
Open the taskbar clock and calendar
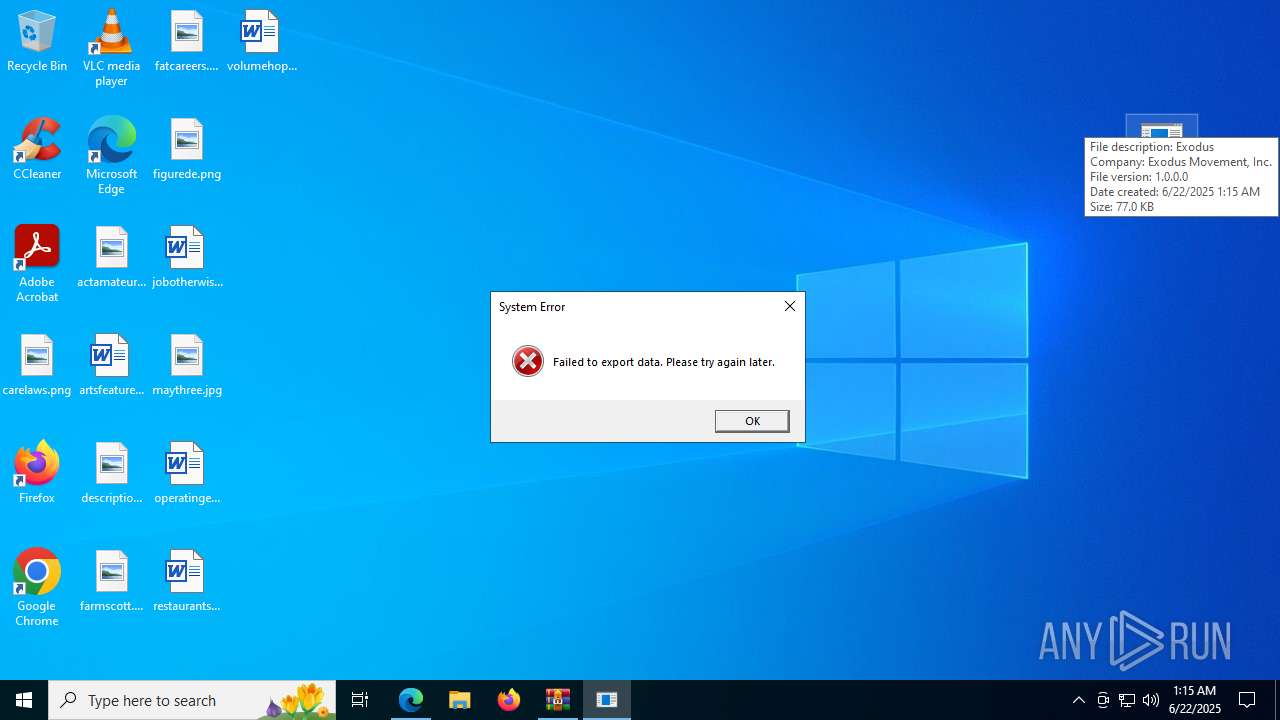coord(1195,700)
